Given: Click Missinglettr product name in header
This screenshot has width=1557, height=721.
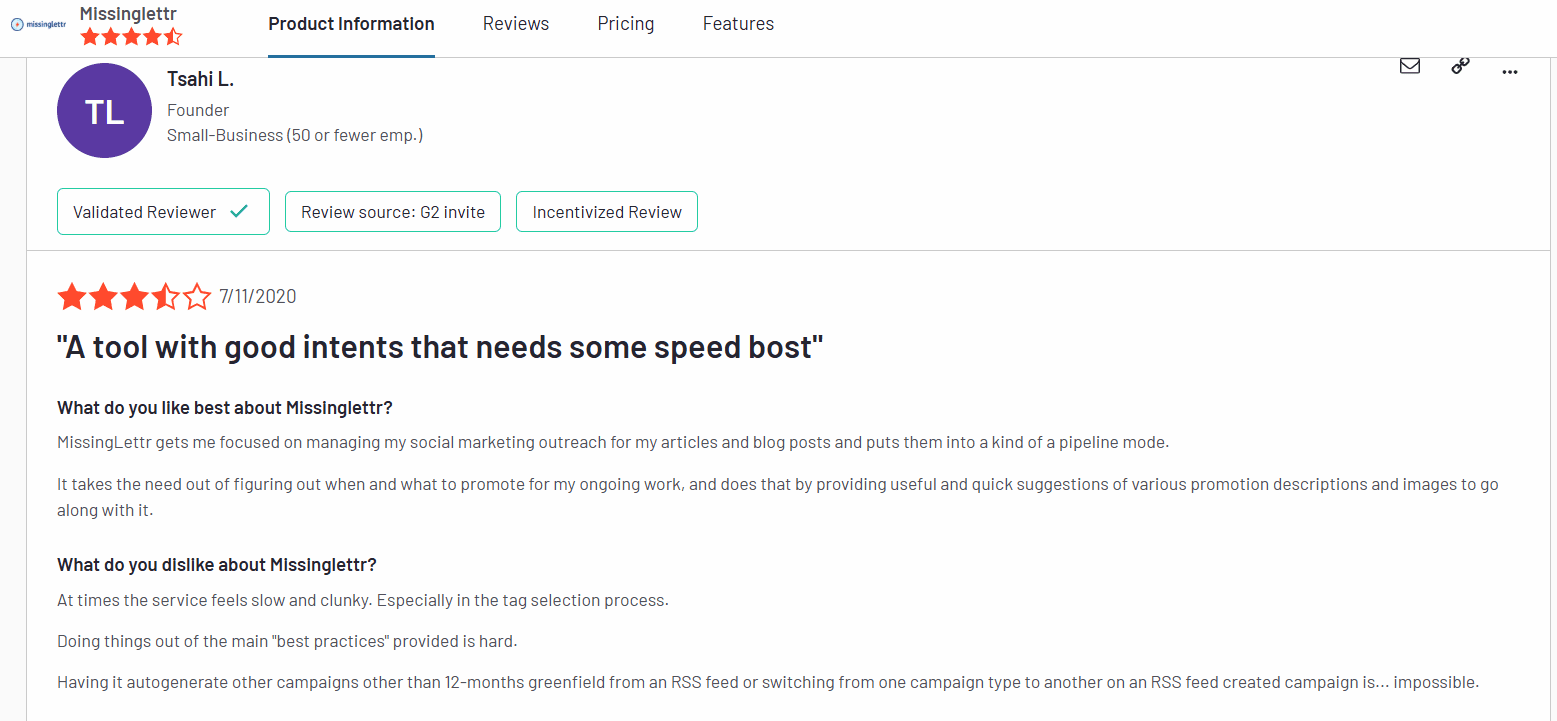Looking at the screenshot, I should 128,13.
